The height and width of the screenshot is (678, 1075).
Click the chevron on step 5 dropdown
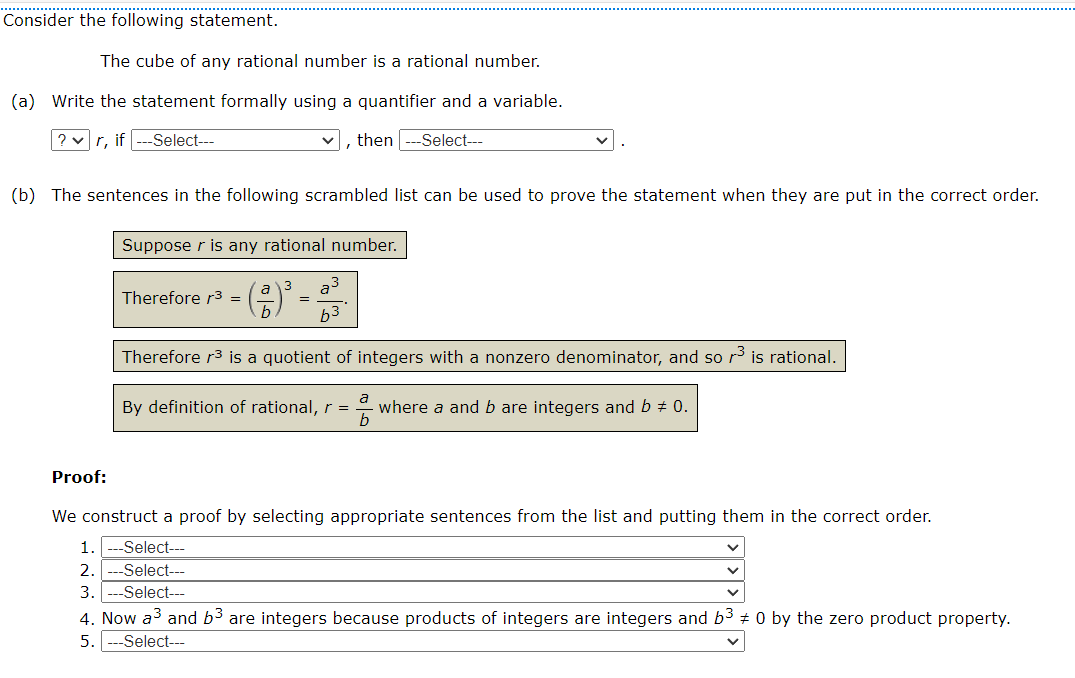[735, 641]
